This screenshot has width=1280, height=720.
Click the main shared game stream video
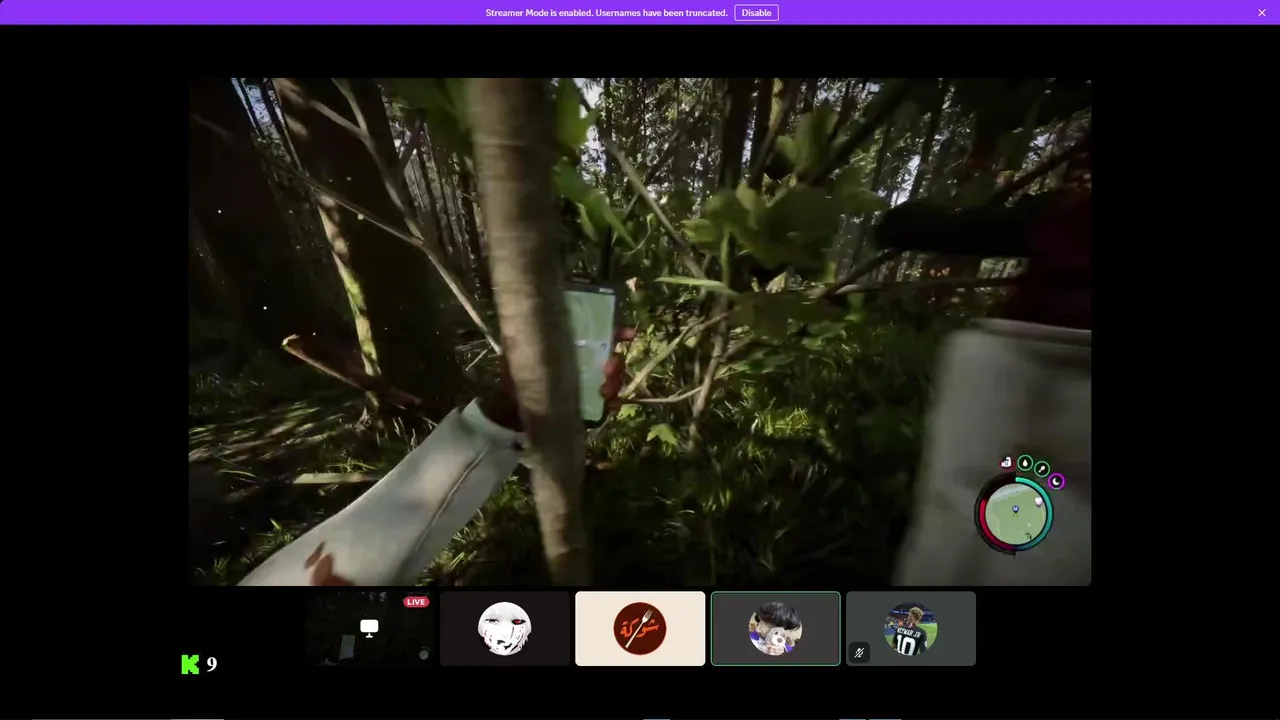coord(640,332)
